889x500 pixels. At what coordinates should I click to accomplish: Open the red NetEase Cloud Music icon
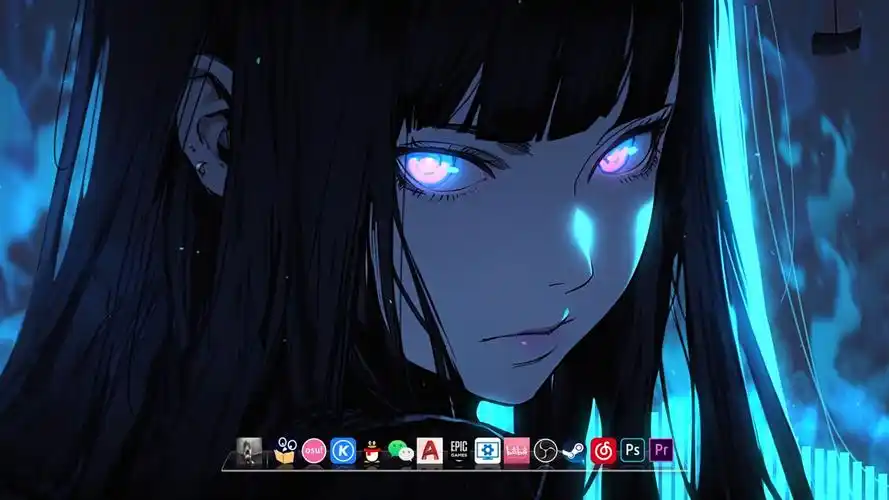(x=603, y=451)
